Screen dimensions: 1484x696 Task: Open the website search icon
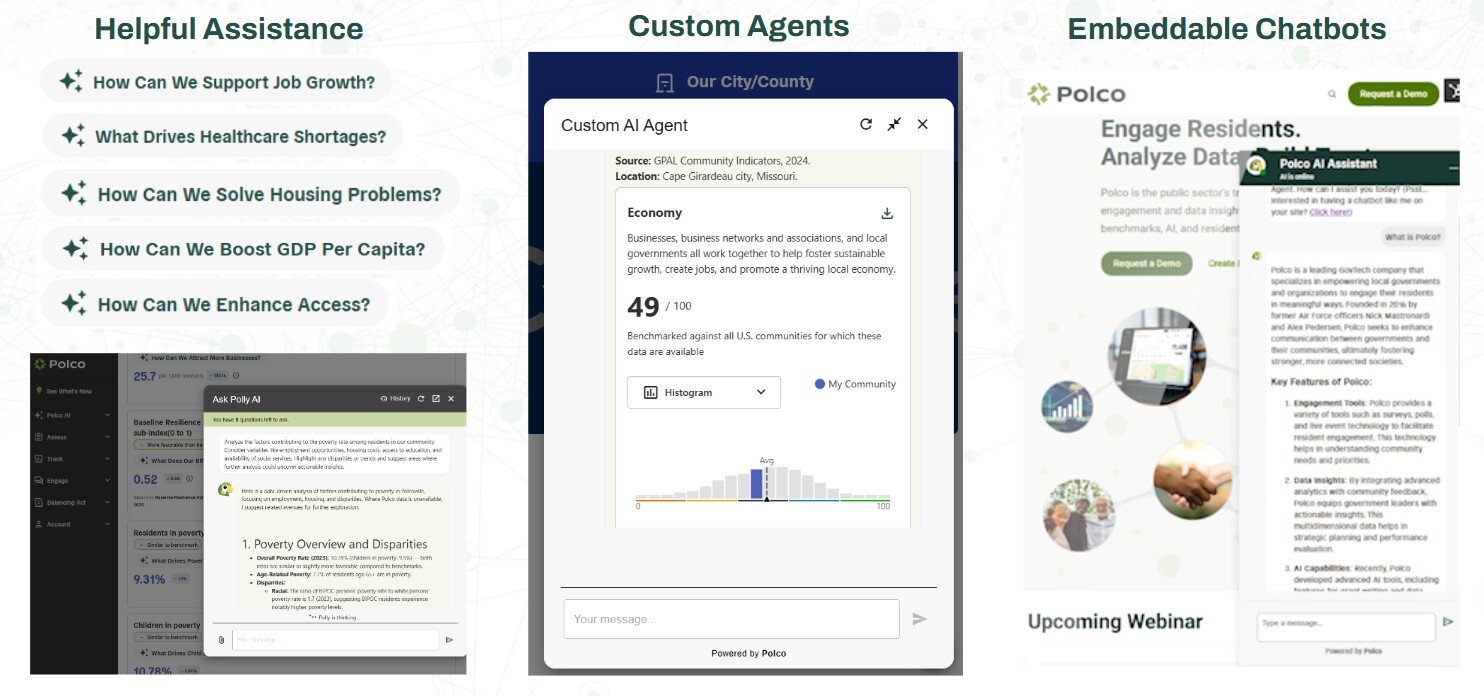(x=1332, y=94)
